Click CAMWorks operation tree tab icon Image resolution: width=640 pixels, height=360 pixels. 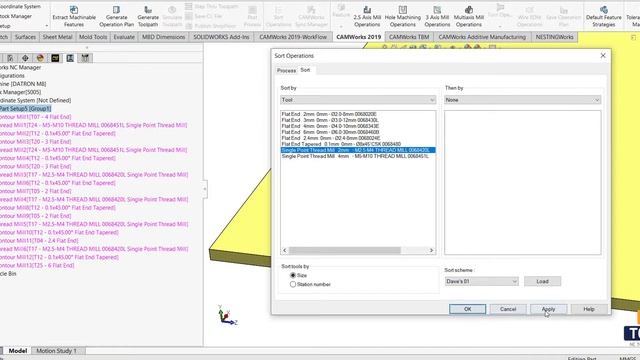click(70, 58)
